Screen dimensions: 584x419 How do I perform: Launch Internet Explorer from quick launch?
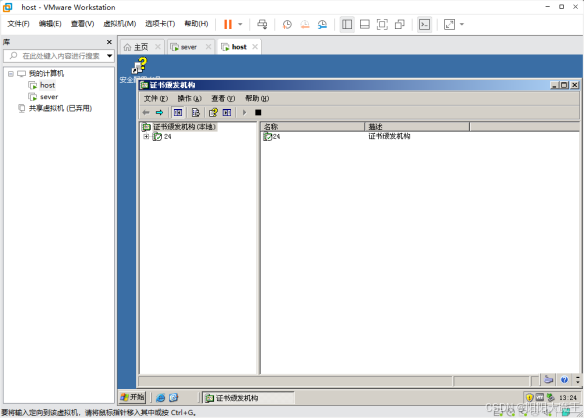click(160, 398)
